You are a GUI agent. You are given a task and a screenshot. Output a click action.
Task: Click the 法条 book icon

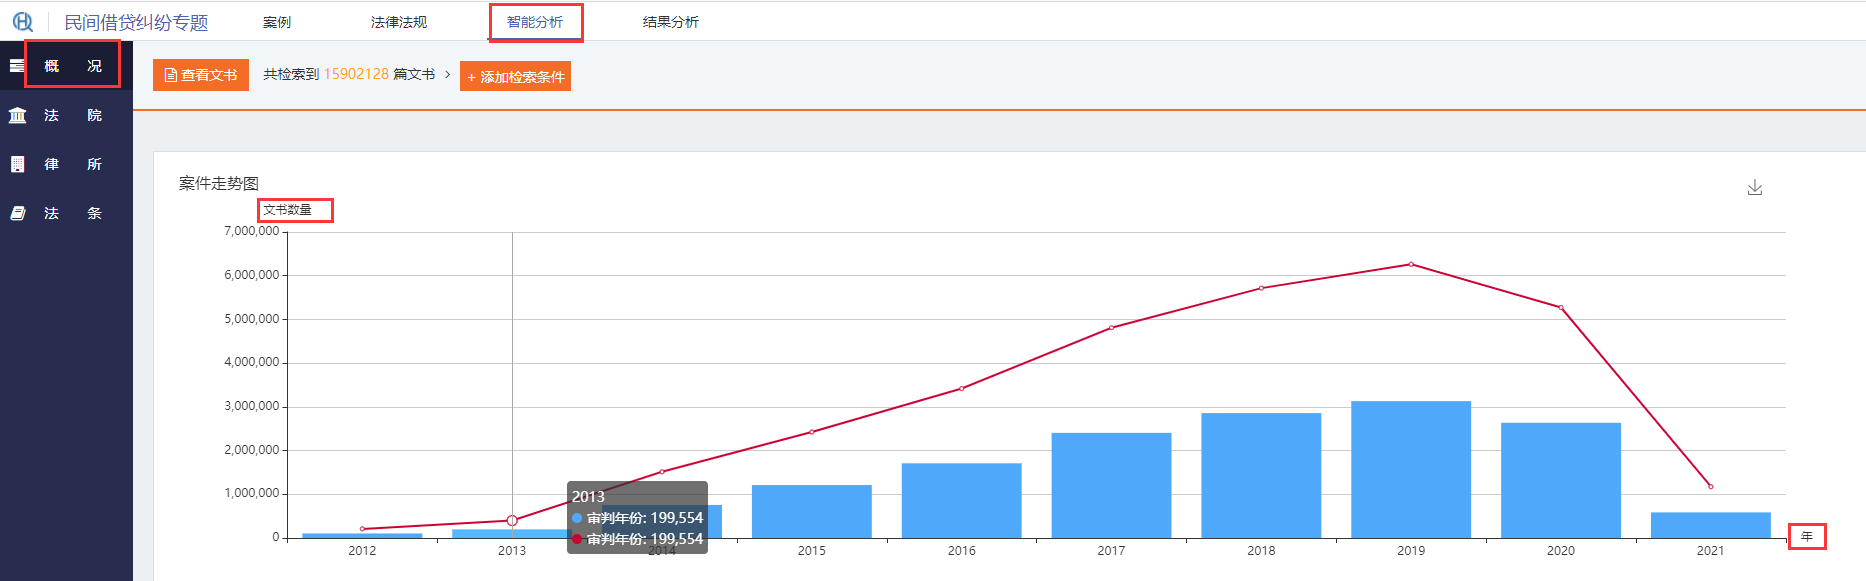coord(17,213)
